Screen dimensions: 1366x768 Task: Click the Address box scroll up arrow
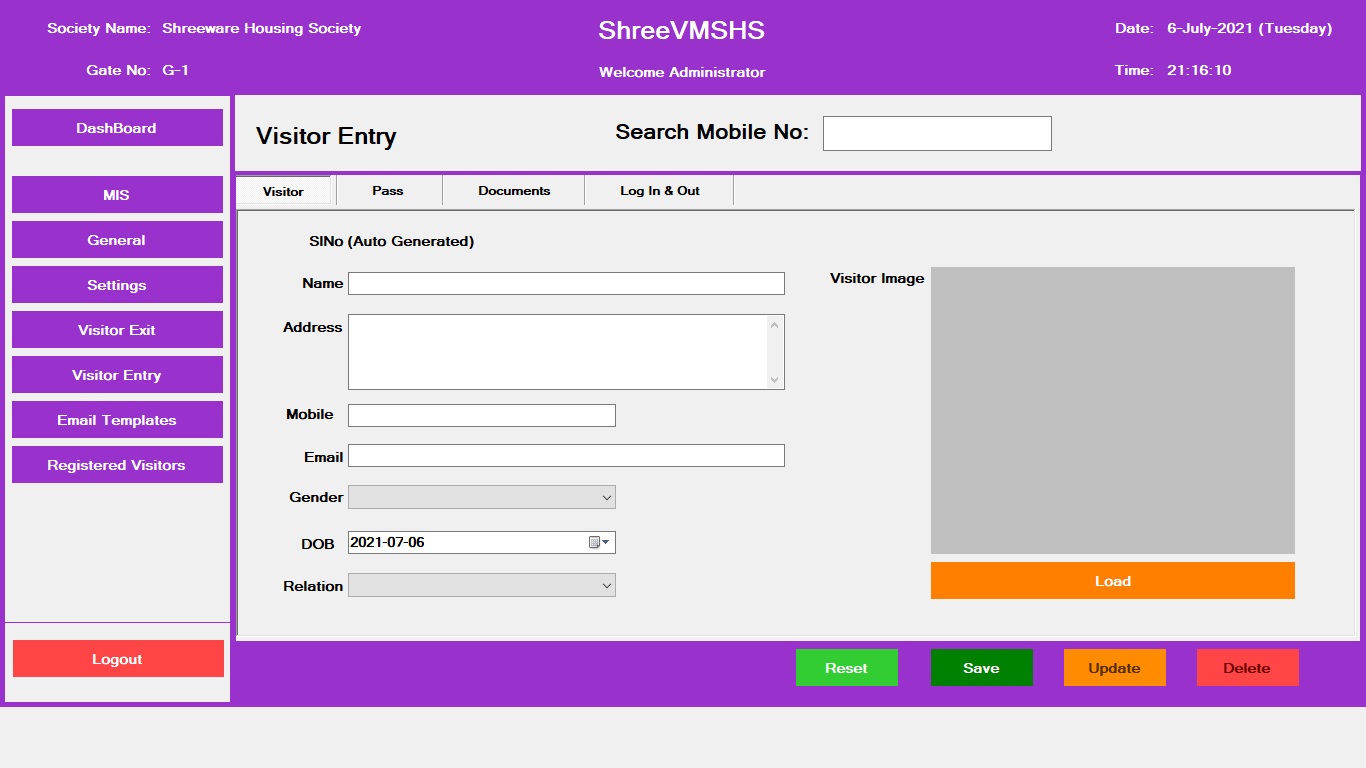tap(774, 324)
